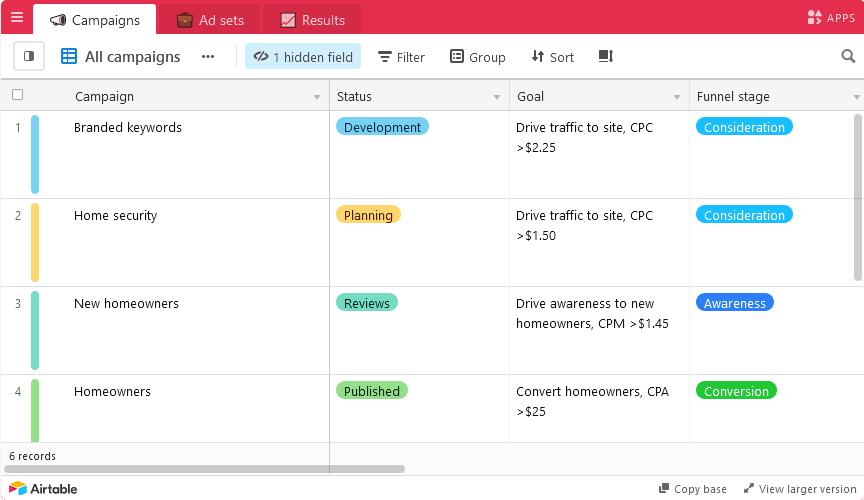Viewport: 864px width, 500px height.
Task: Click the horizontal scrollbar at the bottom
Action: click(204, 469)
